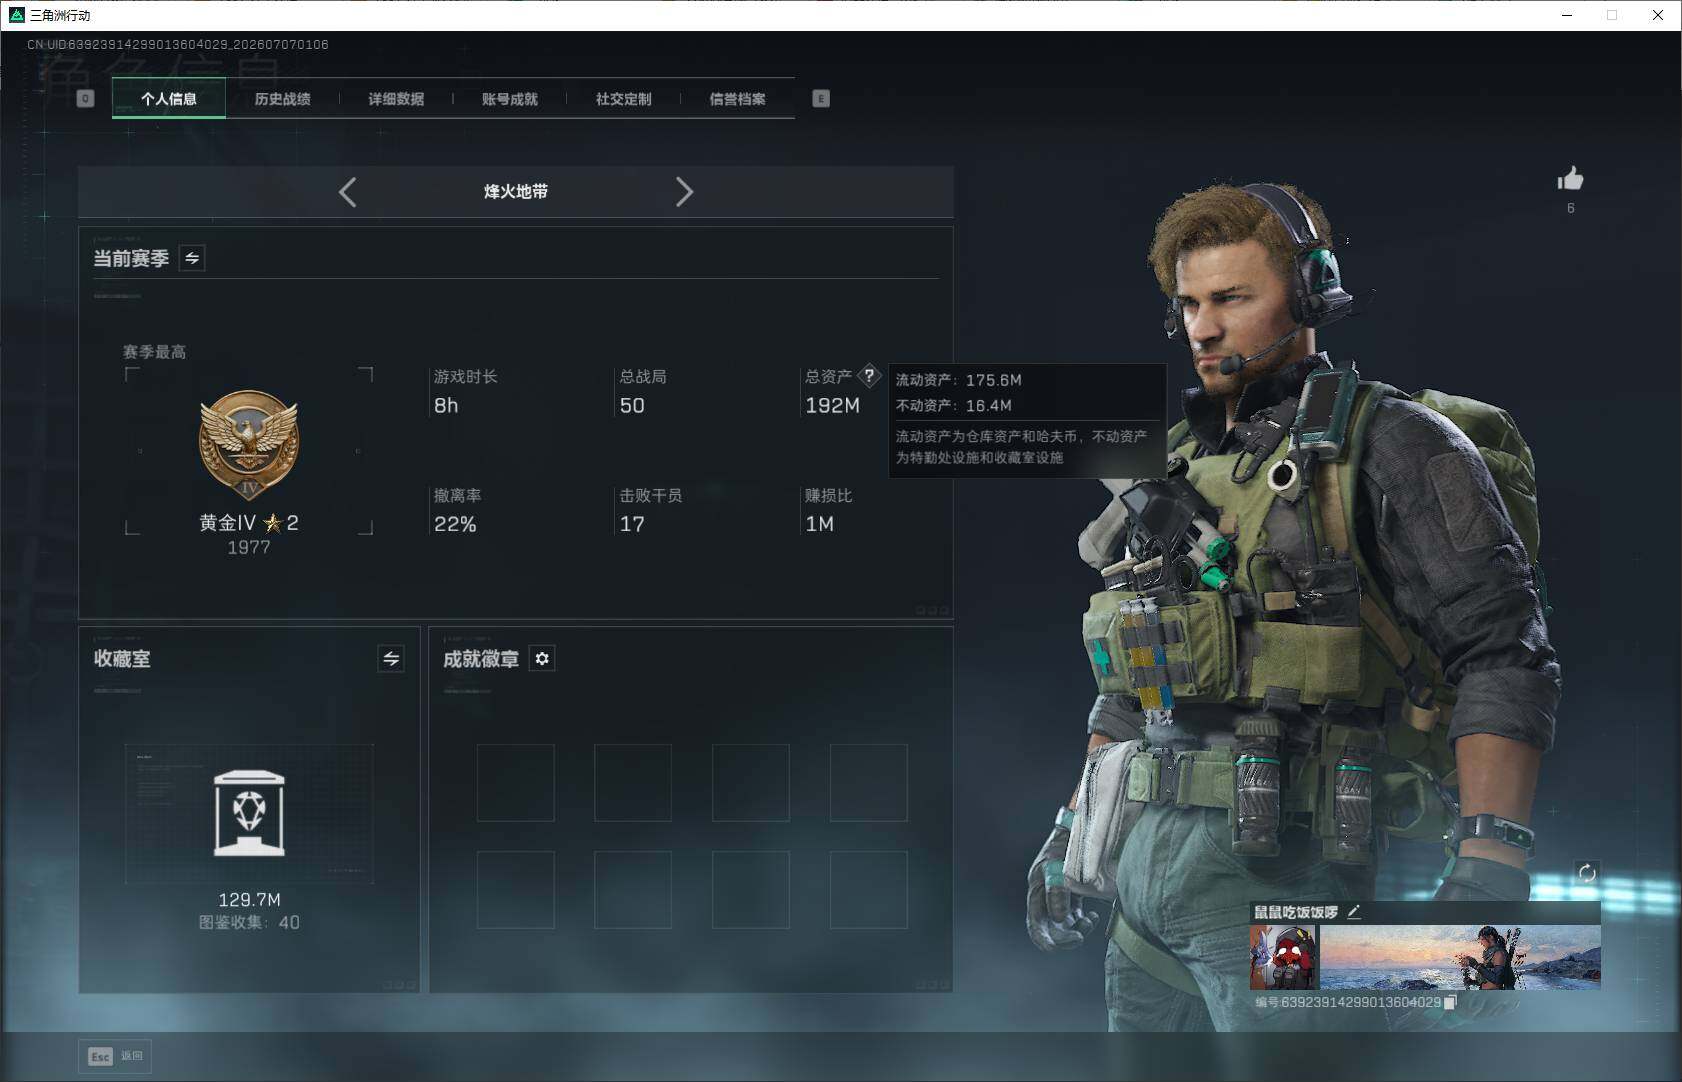Go to the 账号成就 tab
The image size is (1682, 1082).
[x=510, y=98]
